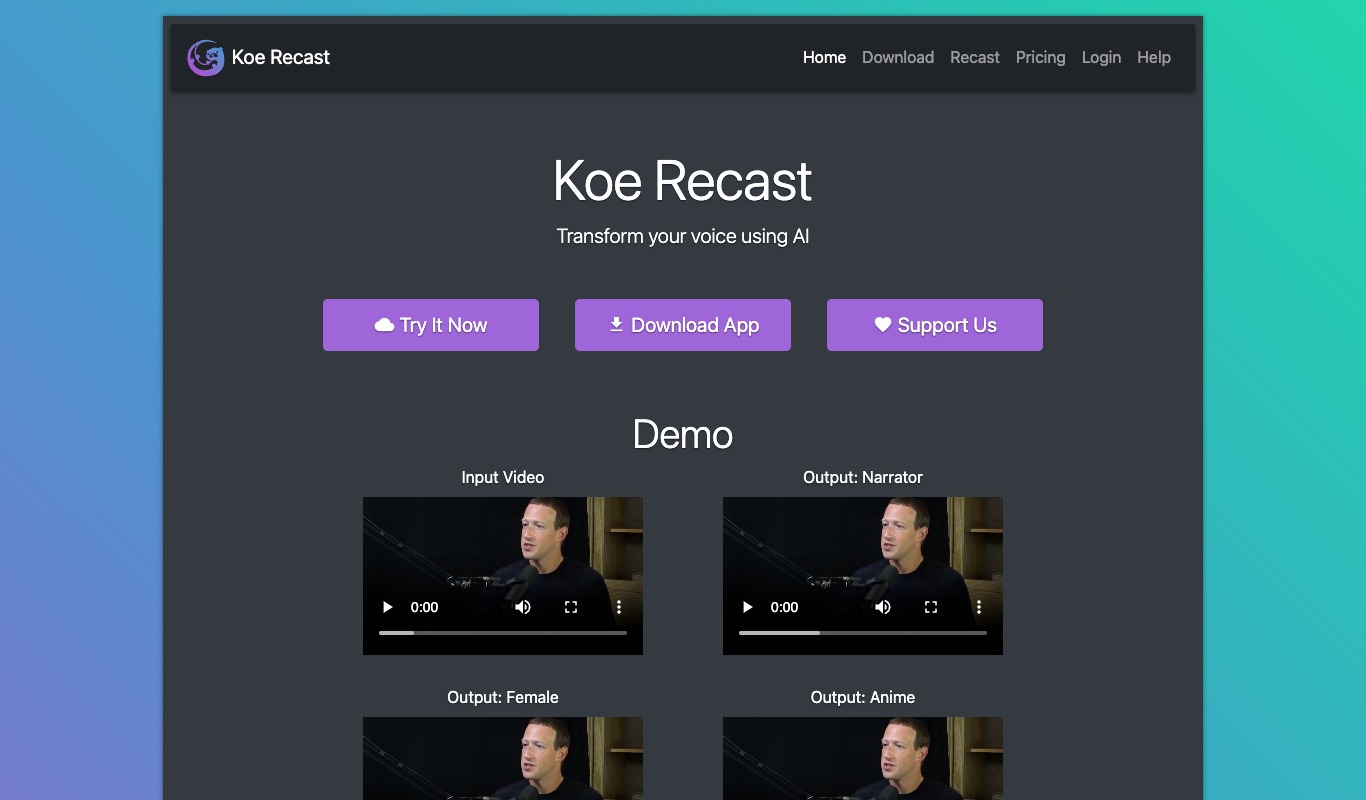The width and height of the screenshot is (1366, 800).
Task: Enter fullscreen on the Output: Narrator video
Action: pyautogui.click(x=931, y=607)
